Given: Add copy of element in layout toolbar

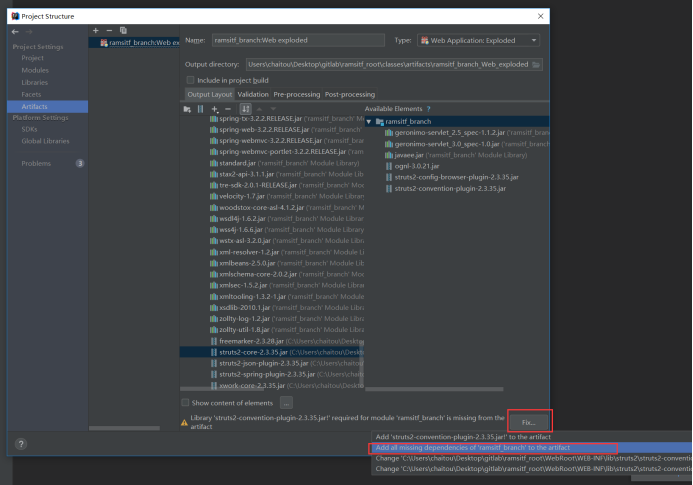Looking at the screenshot, I should (x=215, y=109).
